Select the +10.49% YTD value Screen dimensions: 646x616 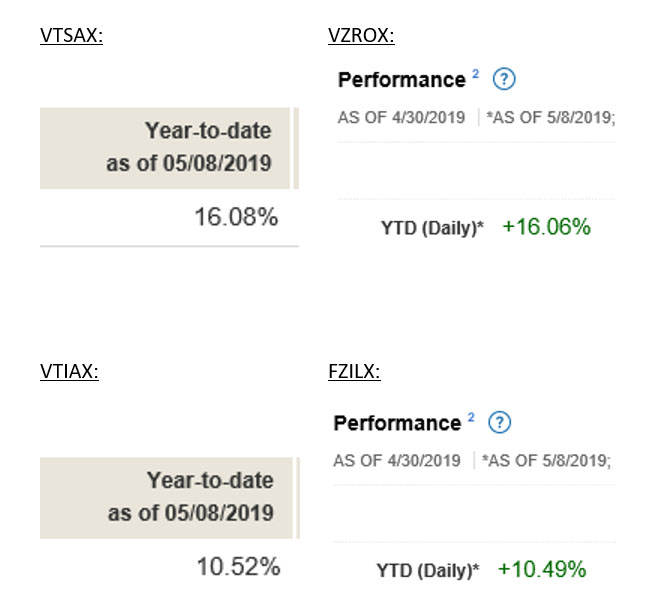tap(542, 569)
